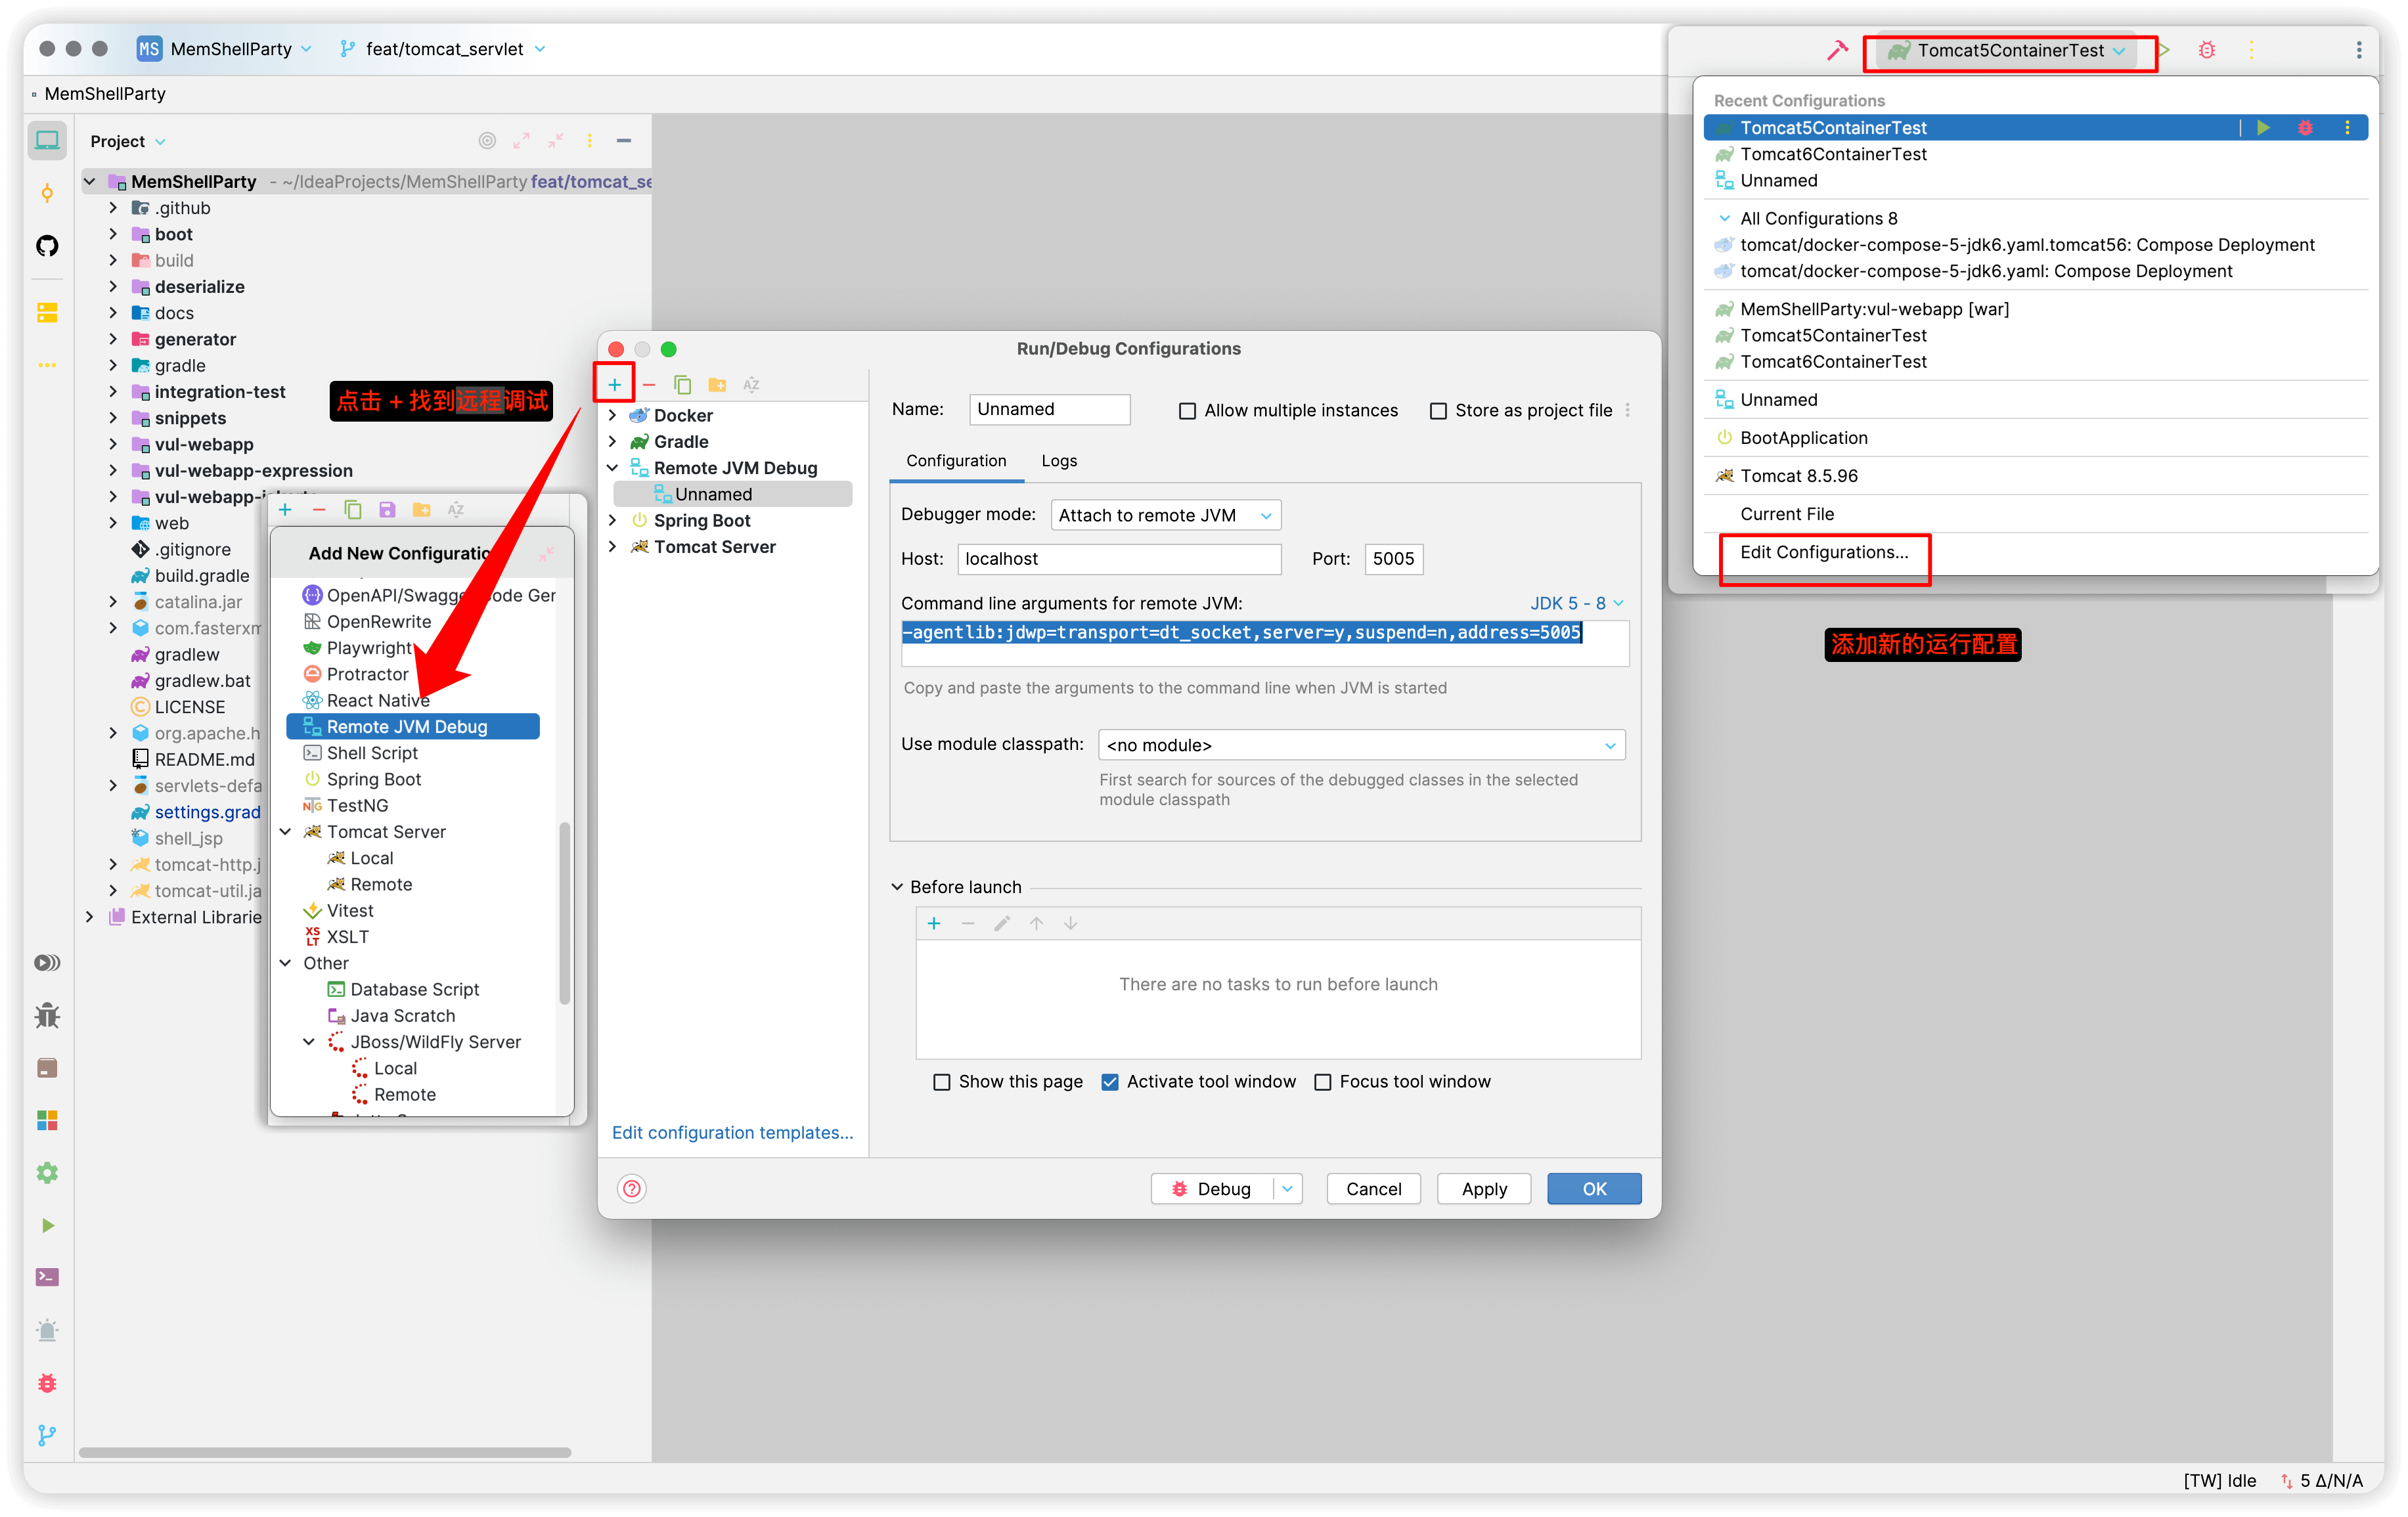Enable Focus tool window checkbox
The width and height of the screenshot is (2408, 1517).
point(1322,1082)
